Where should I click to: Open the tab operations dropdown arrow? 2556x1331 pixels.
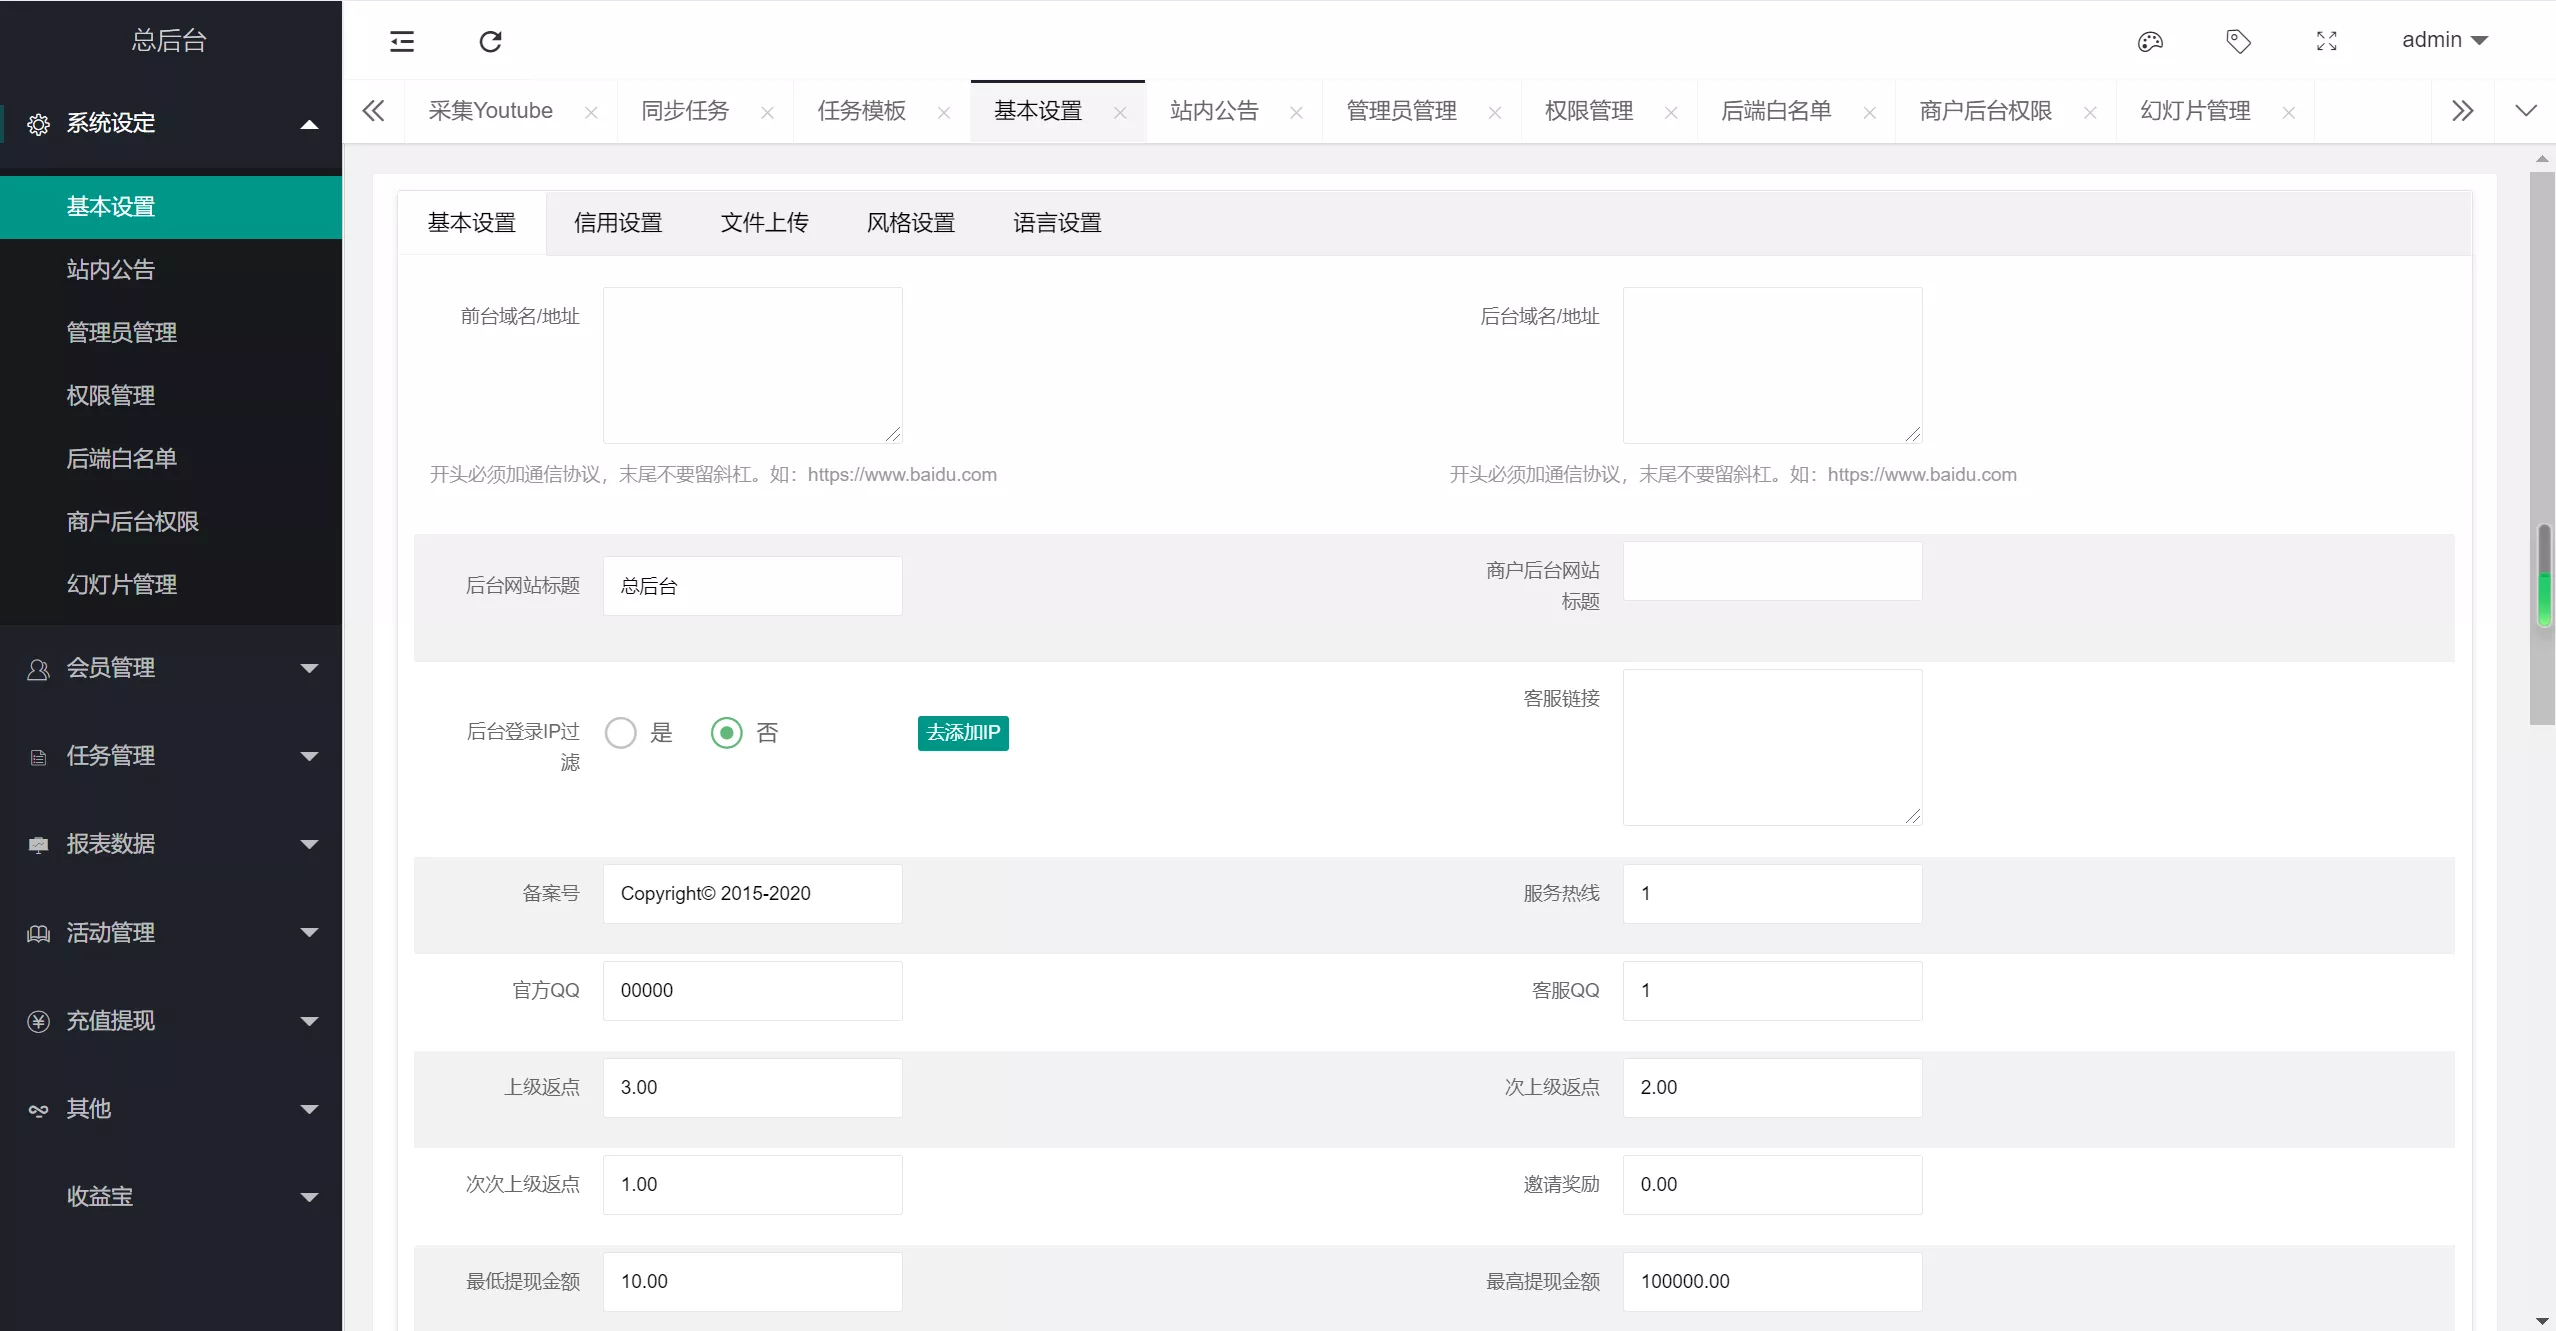click(2525, 111)
